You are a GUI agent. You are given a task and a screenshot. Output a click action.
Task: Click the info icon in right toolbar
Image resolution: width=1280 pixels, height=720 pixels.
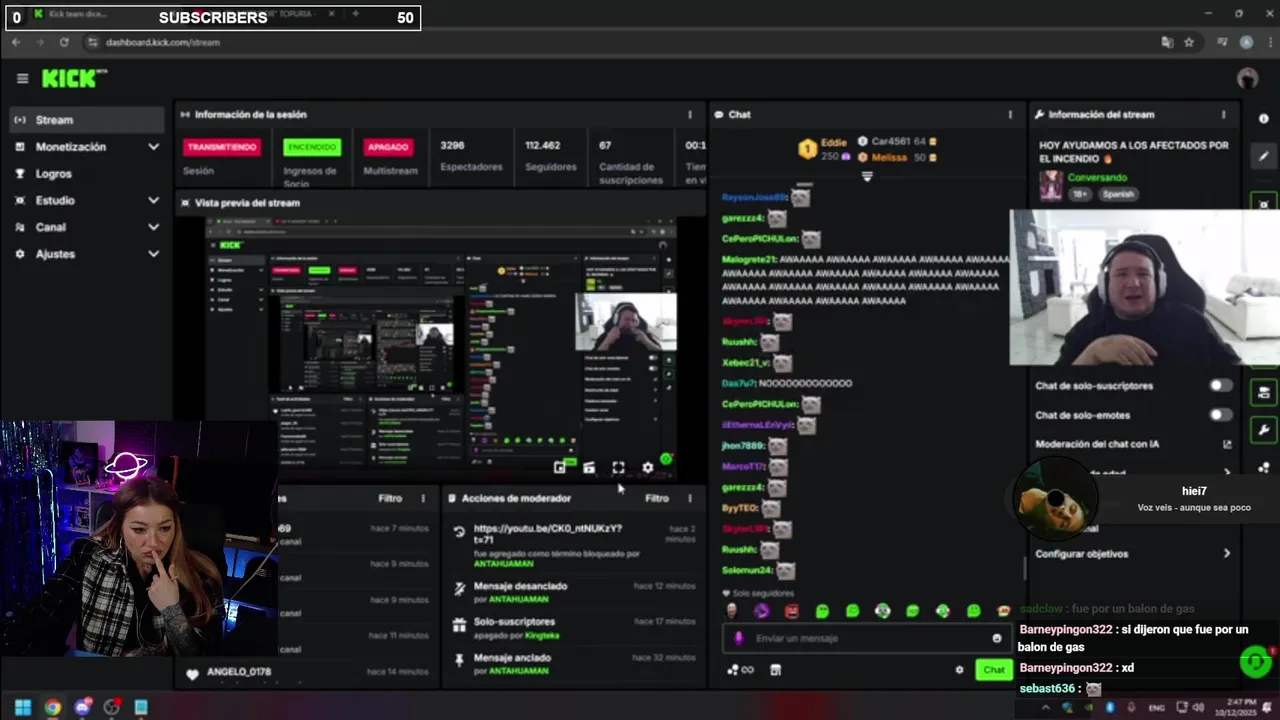coord(1264,119)
